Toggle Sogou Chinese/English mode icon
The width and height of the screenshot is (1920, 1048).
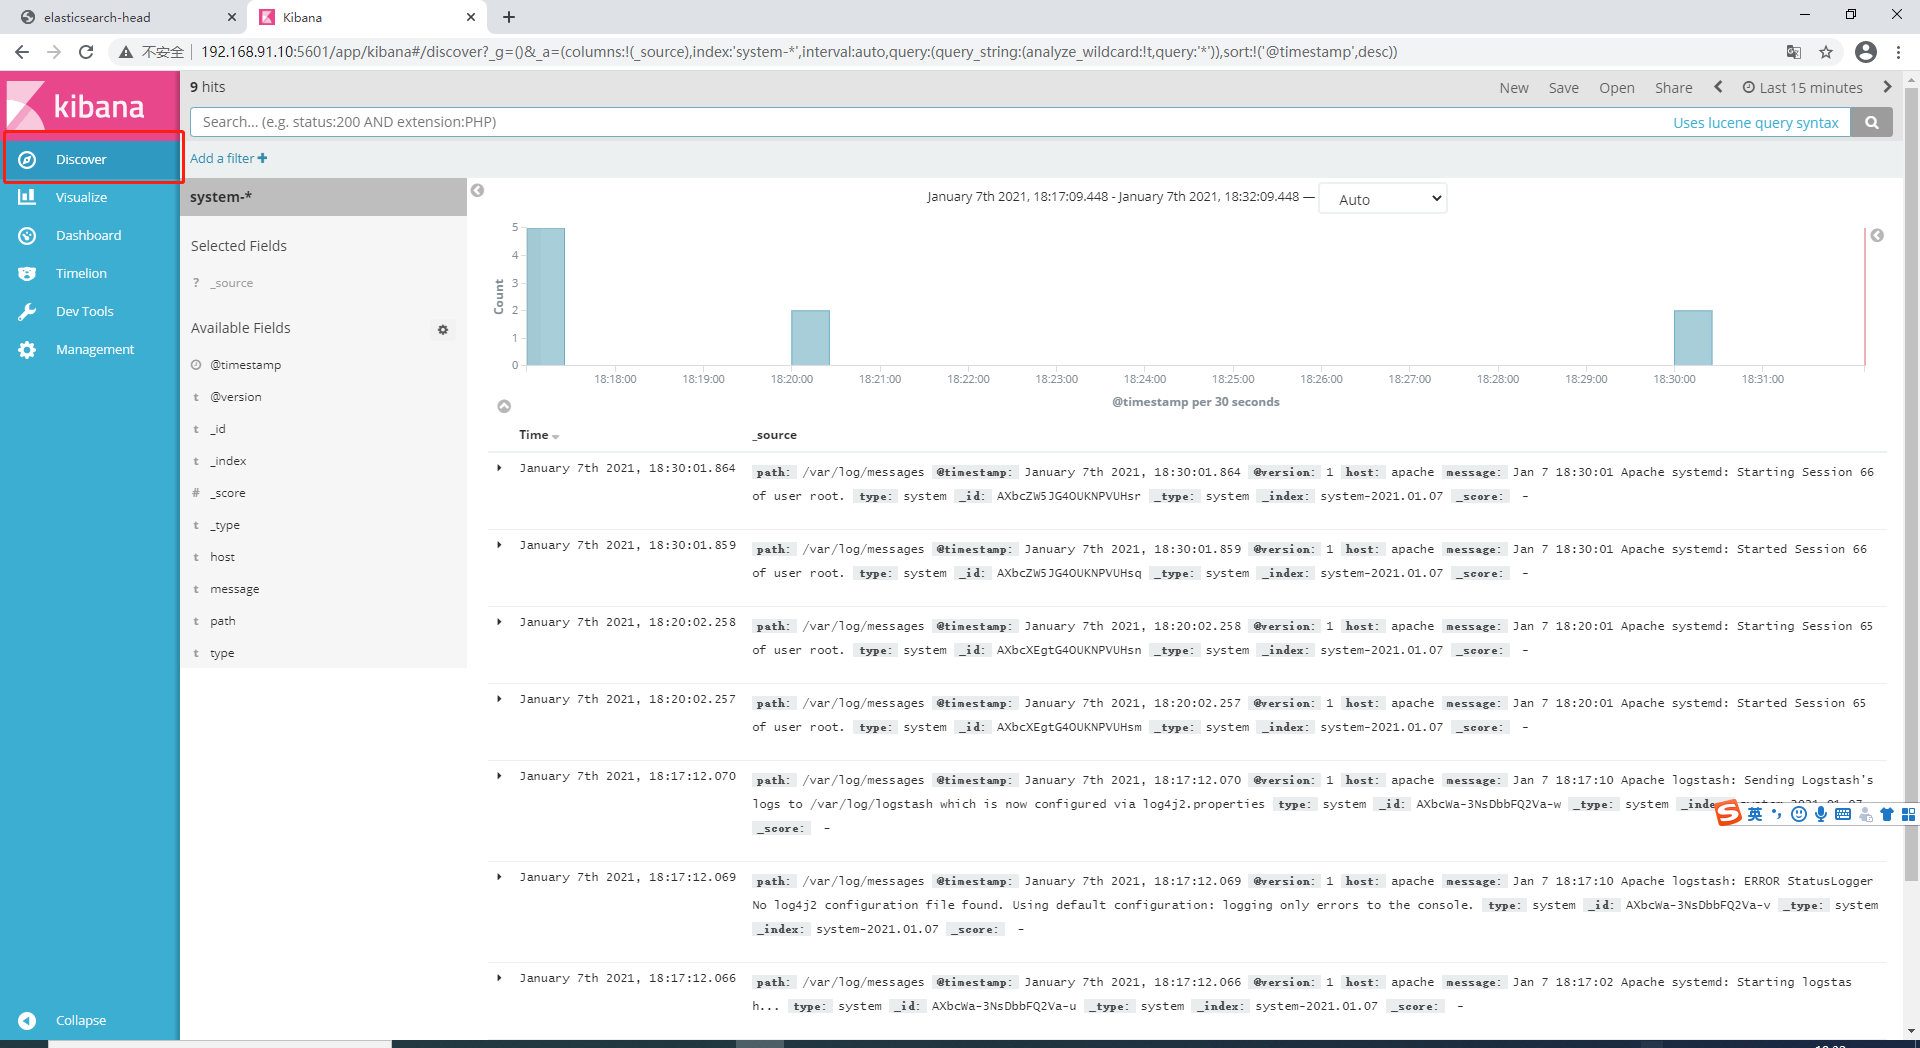click(x=1755, y=814)
